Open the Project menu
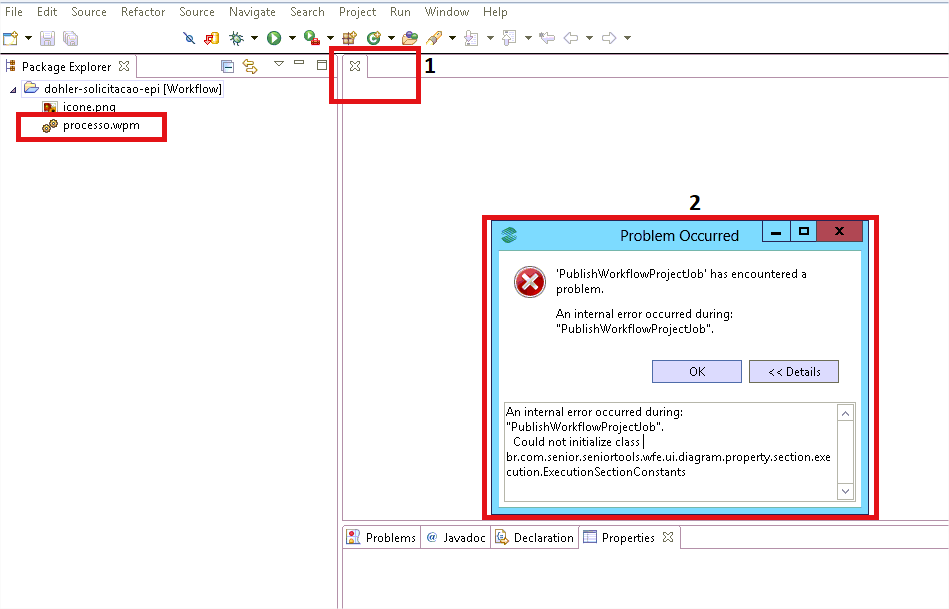The height and width of the screenshot is (609, 949). [357, 12]
